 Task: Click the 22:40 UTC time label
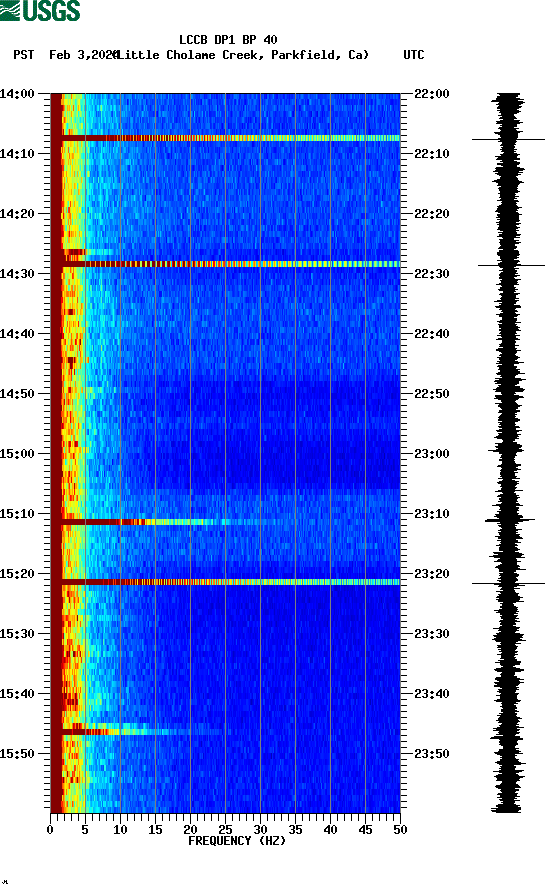tap(432, 334)
